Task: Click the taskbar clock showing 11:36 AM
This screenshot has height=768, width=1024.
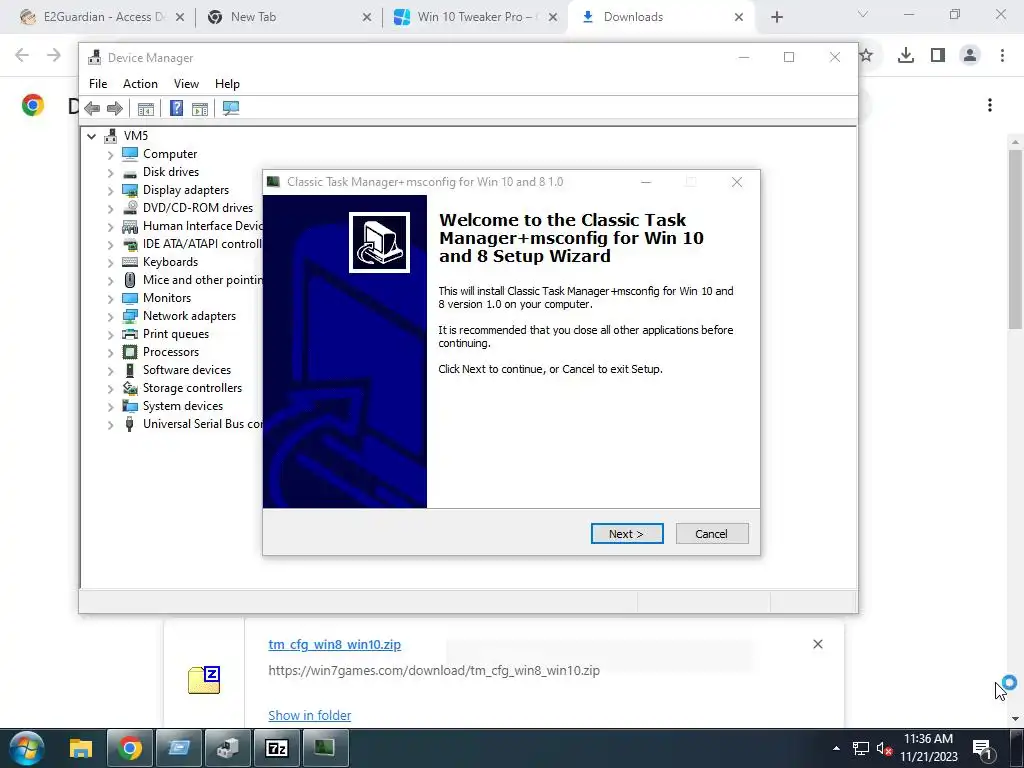Action: 929,748
